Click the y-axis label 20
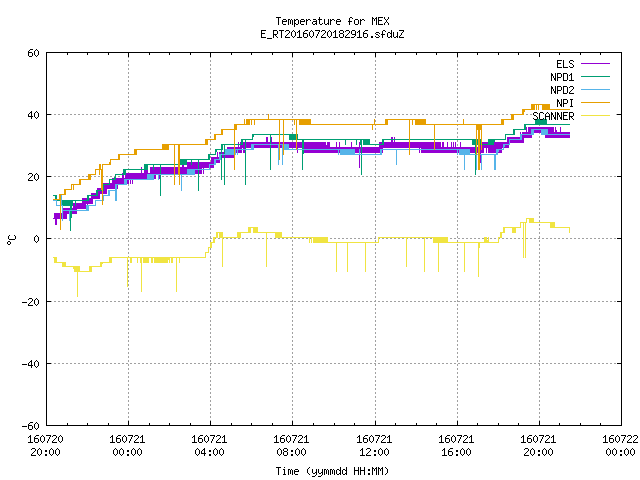 tap(33, 177)
